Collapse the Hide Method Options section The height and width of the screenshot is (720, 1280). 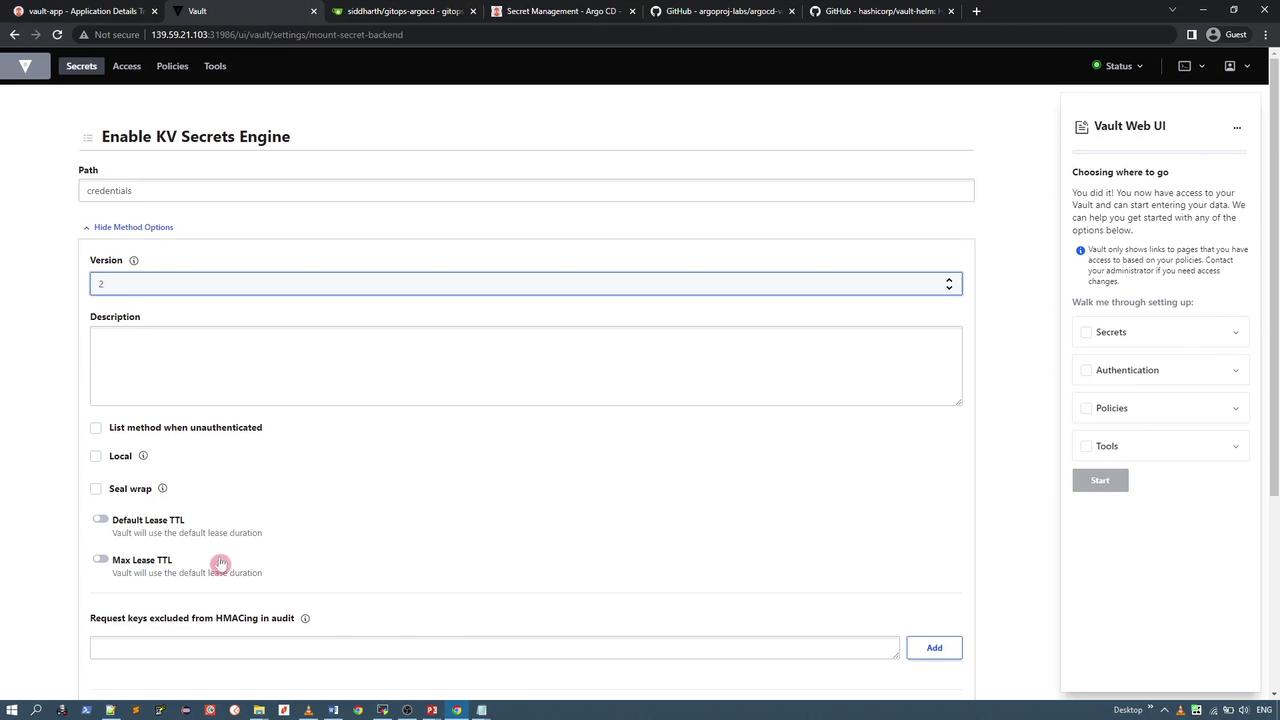(128, 227)
